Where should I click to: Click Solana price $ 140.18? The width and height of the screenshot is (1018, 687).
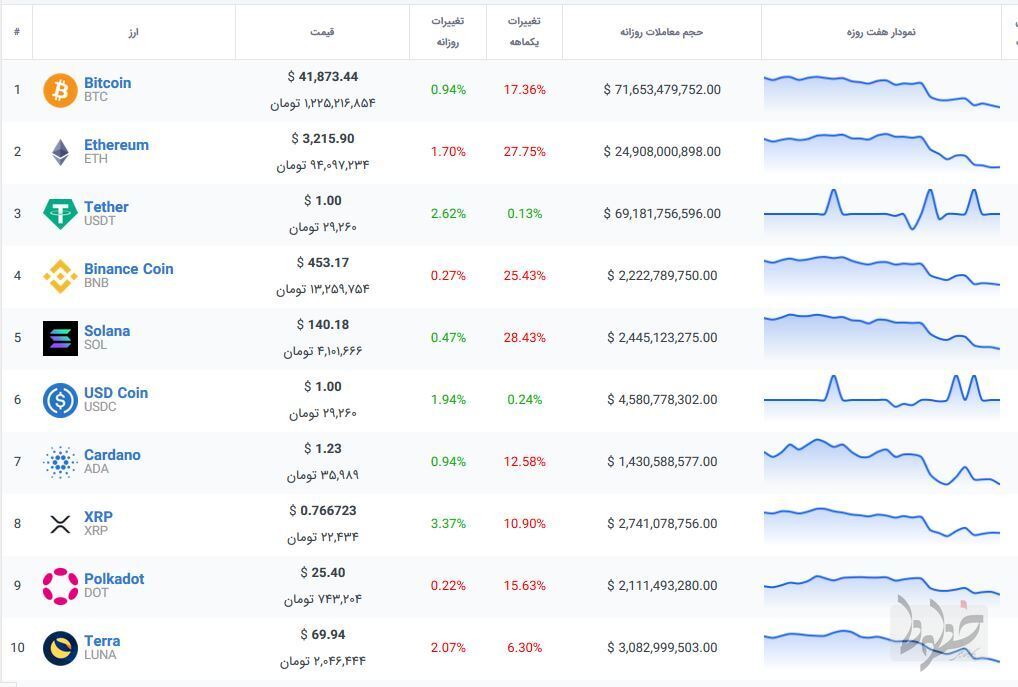click(x=323, y=325)
